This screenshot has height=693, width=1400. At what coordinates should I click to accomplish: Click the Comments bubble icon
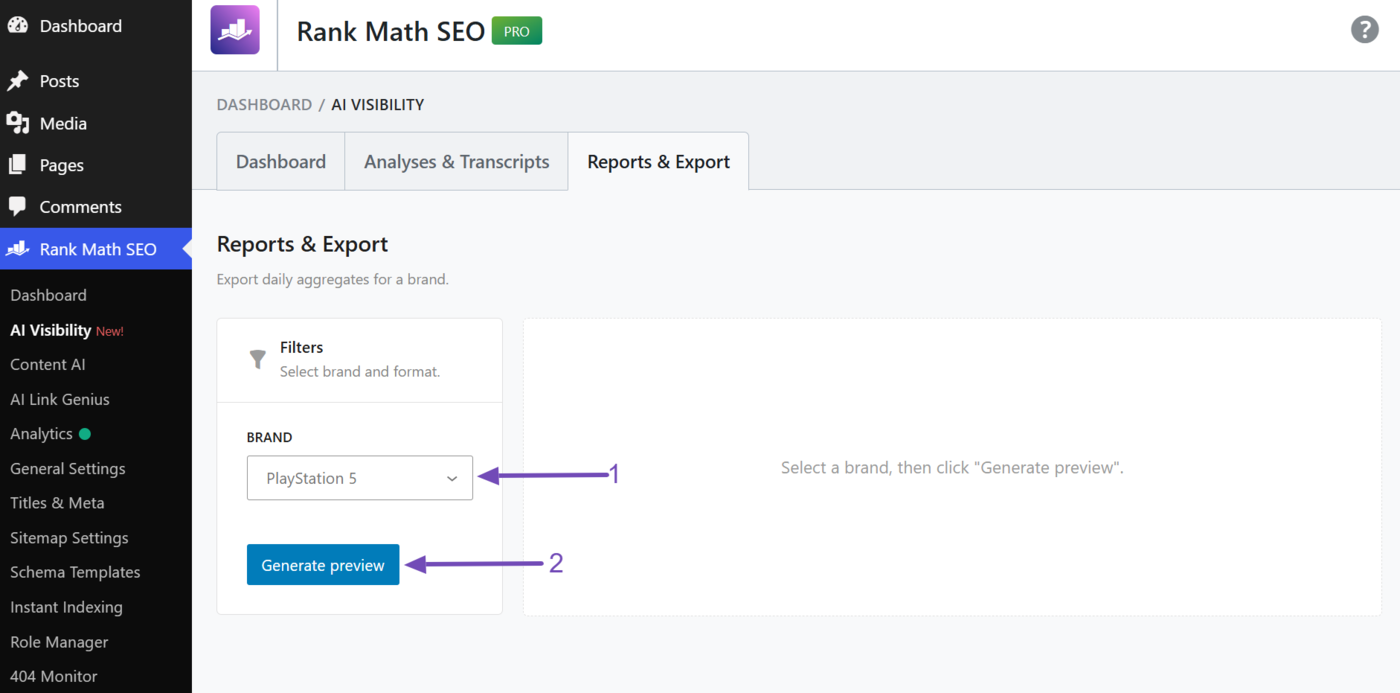tap(17, 207)
